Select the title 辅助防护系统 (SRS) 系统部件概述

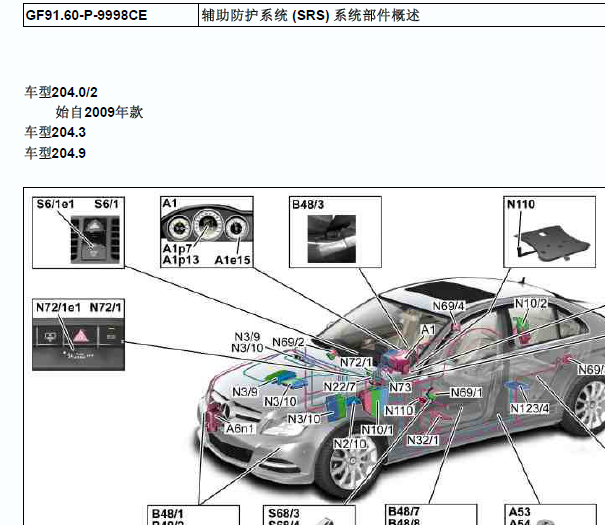pyautogui.click(x=311, y=15)
